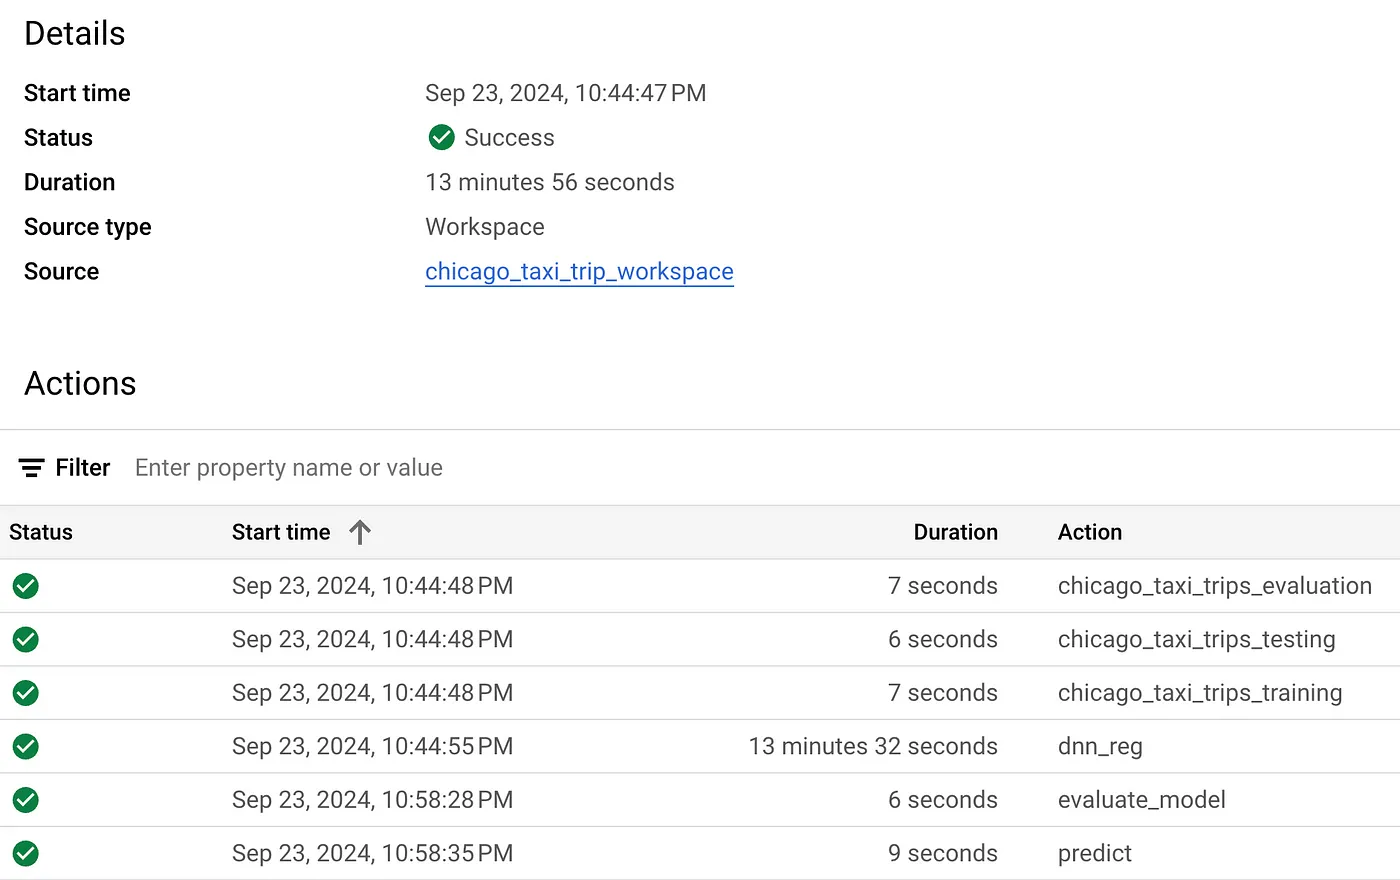Image resolution: width=1400 pixels, height=880 pixels.
Task: Select the 13 minutes 32 seconds duration cell
Action: [x=873, y=747]
